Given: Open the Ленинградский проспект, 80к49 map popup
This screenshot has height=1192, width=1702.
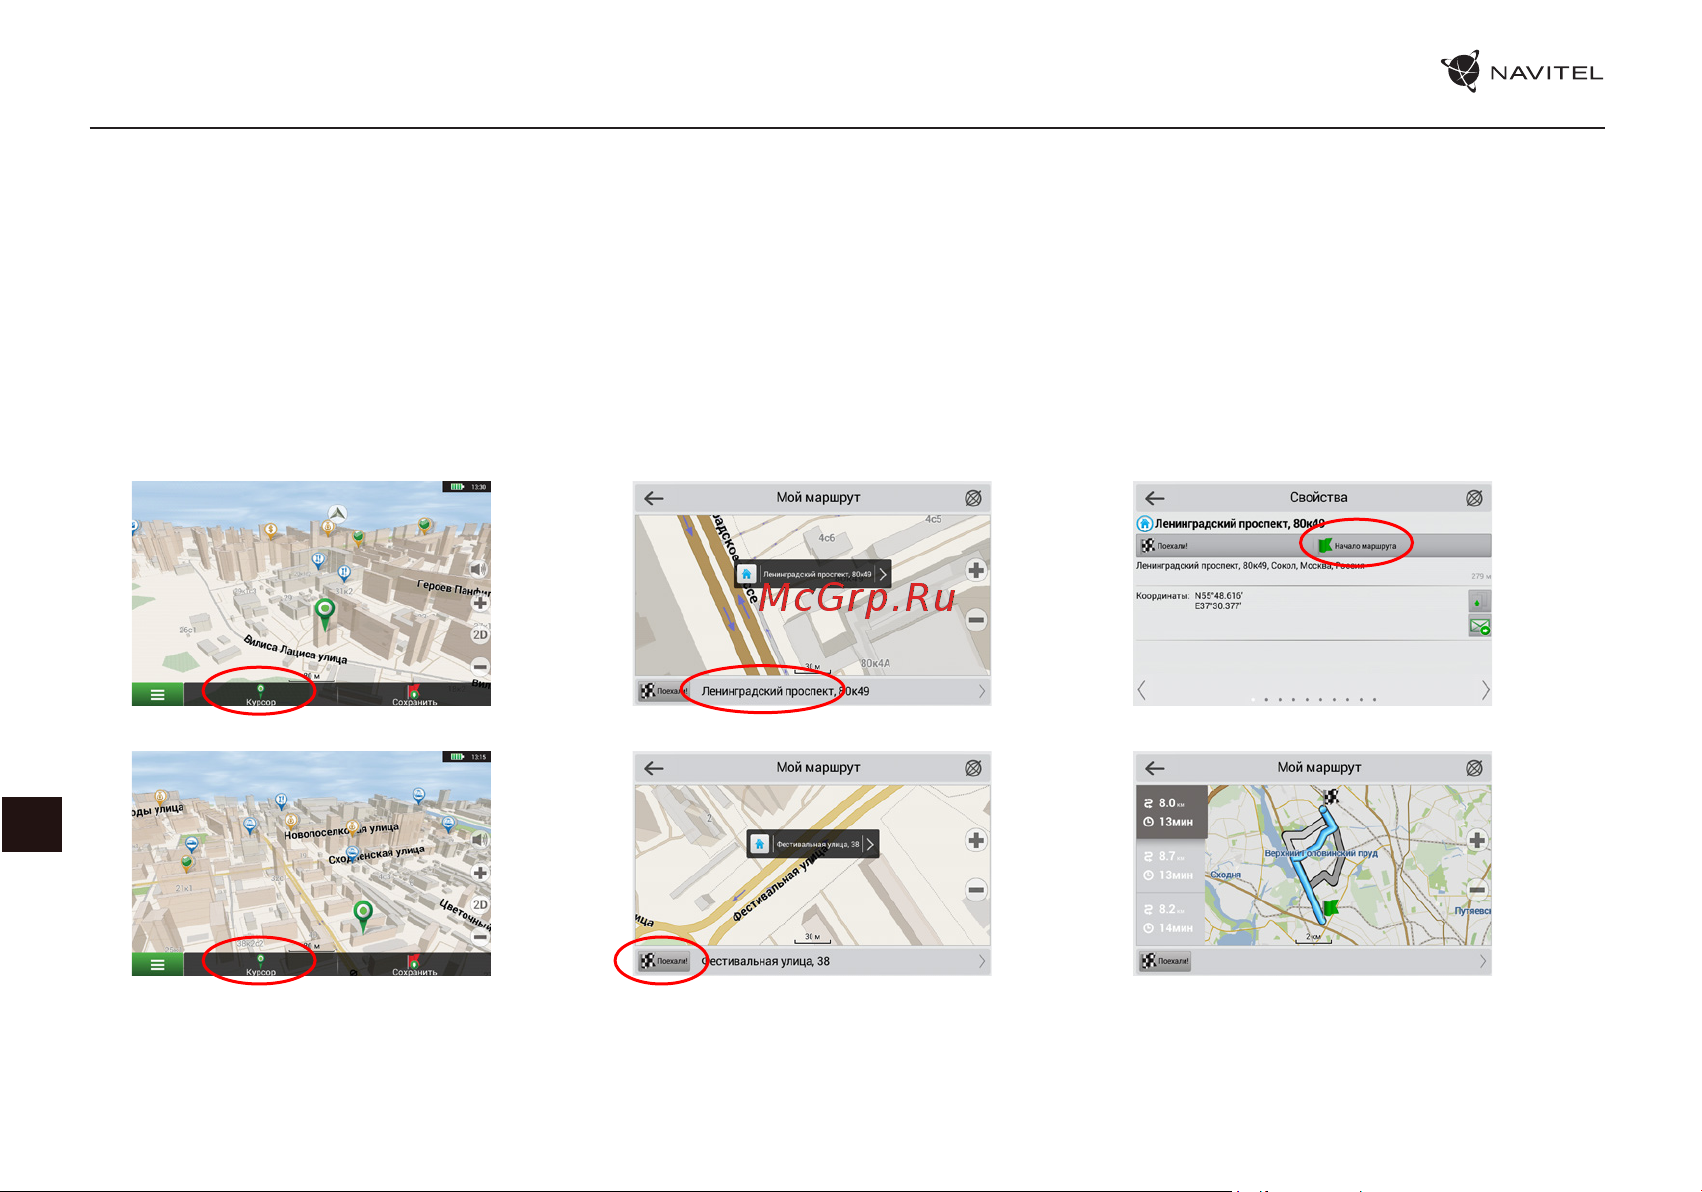Looking at the screenshot, I should point(812,574).
